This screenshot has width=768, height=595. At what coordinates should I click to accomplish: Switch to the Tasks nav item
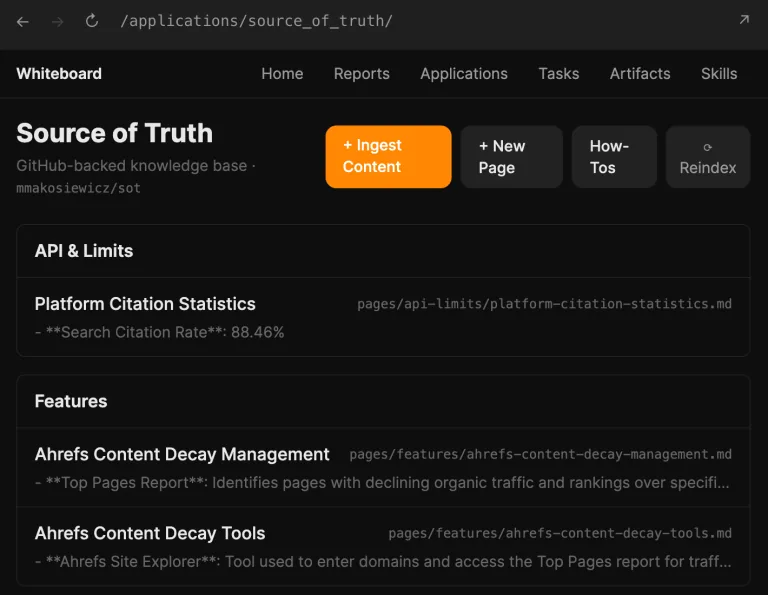(559, 73)
